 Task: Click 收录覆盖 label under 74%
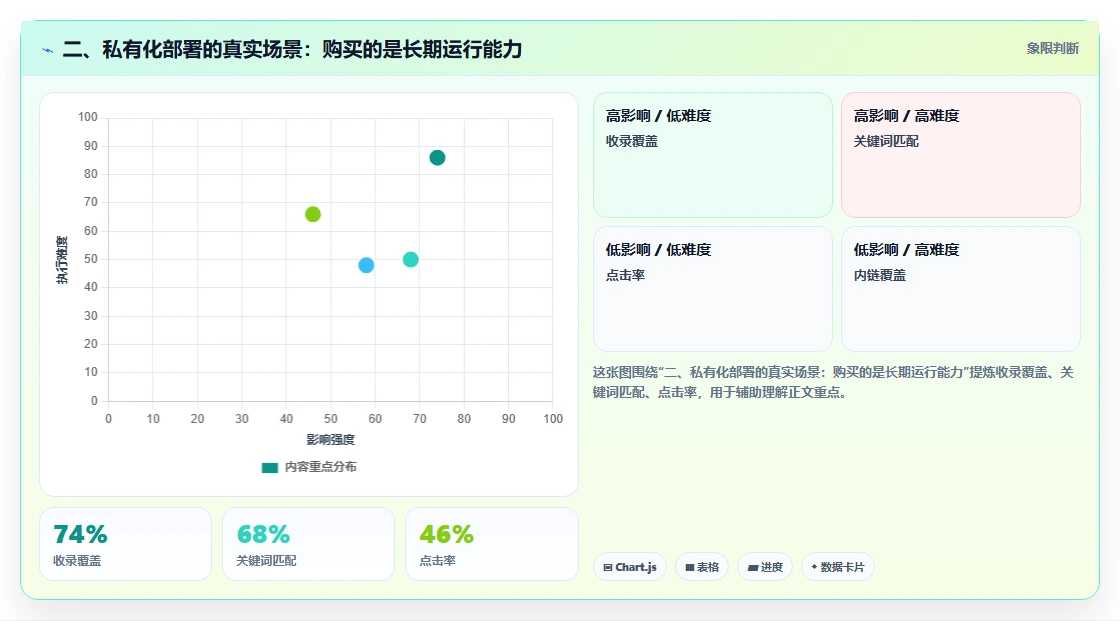[77, 561]
